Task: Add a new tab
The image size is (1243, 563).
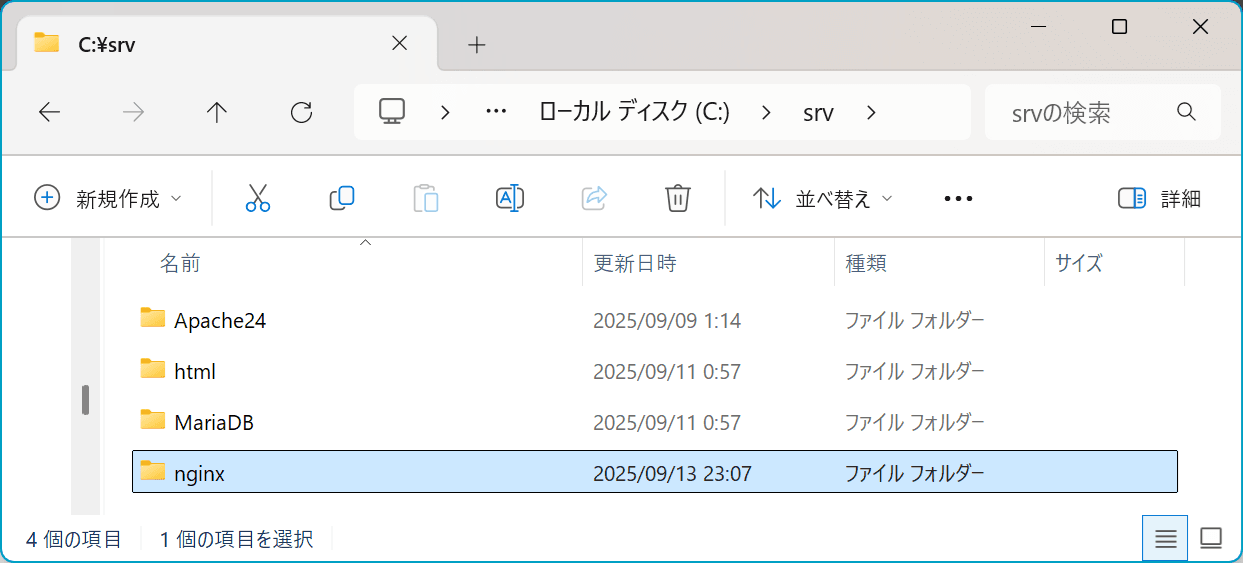Action: click(477, 45)
